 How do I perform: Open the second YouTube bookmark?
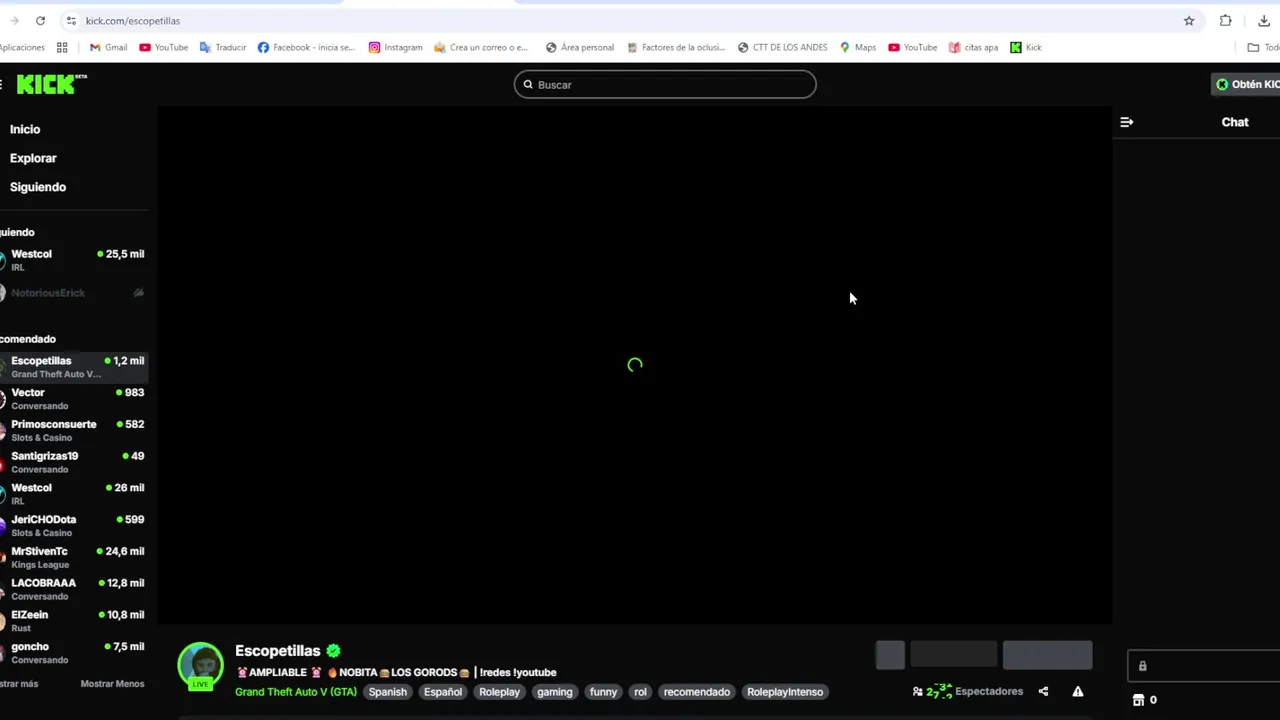tap(913, 47)
